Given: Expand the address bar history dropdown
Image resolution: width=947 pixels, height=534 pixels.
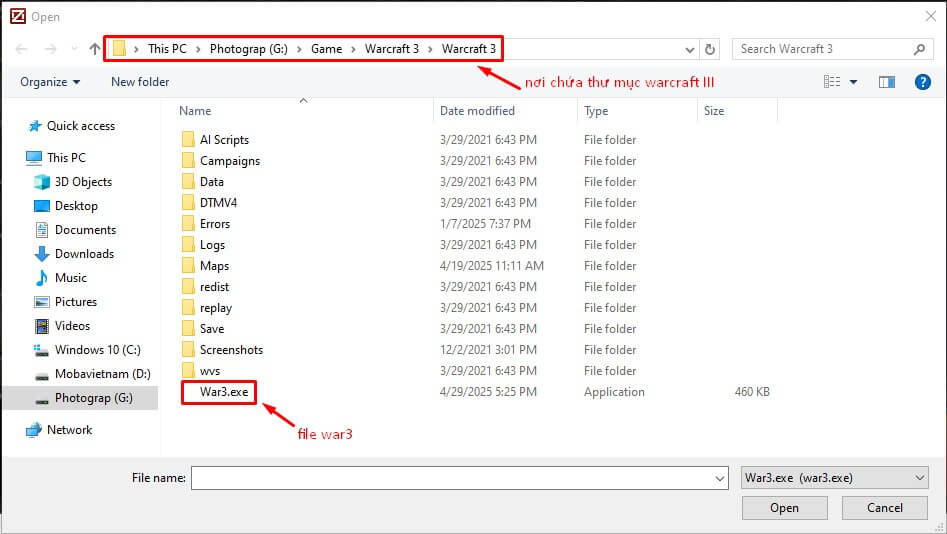Looking at the screenshot, I should click(690, 50).
